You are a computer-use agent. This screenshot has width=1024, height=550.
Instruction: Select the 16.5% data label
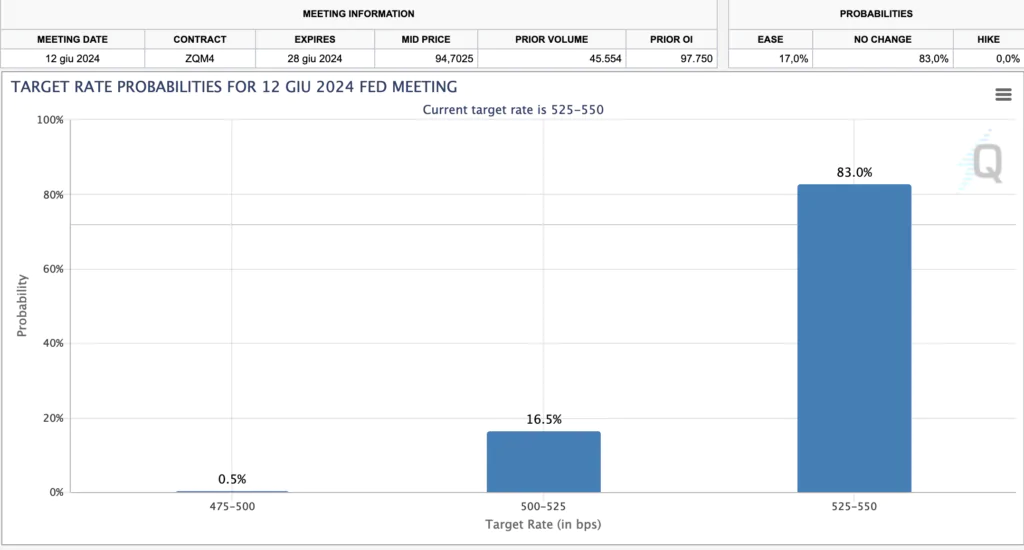click(x=544, y=419)
